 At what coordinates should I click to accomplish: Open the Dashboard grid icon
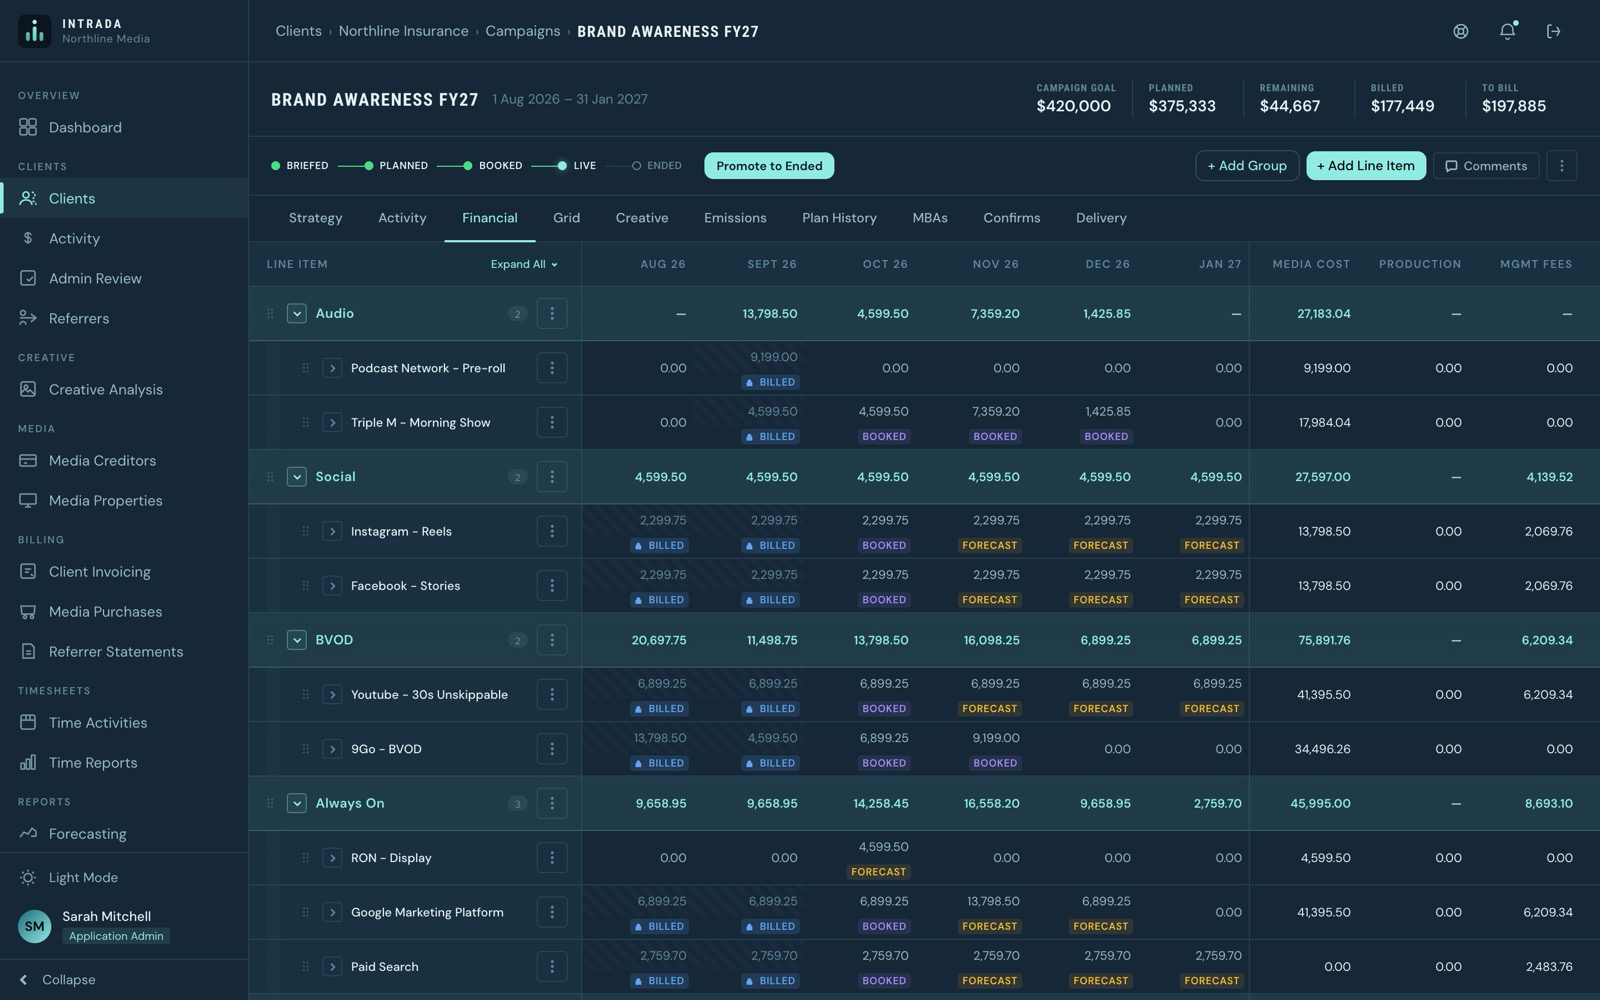tap(28, 127)
